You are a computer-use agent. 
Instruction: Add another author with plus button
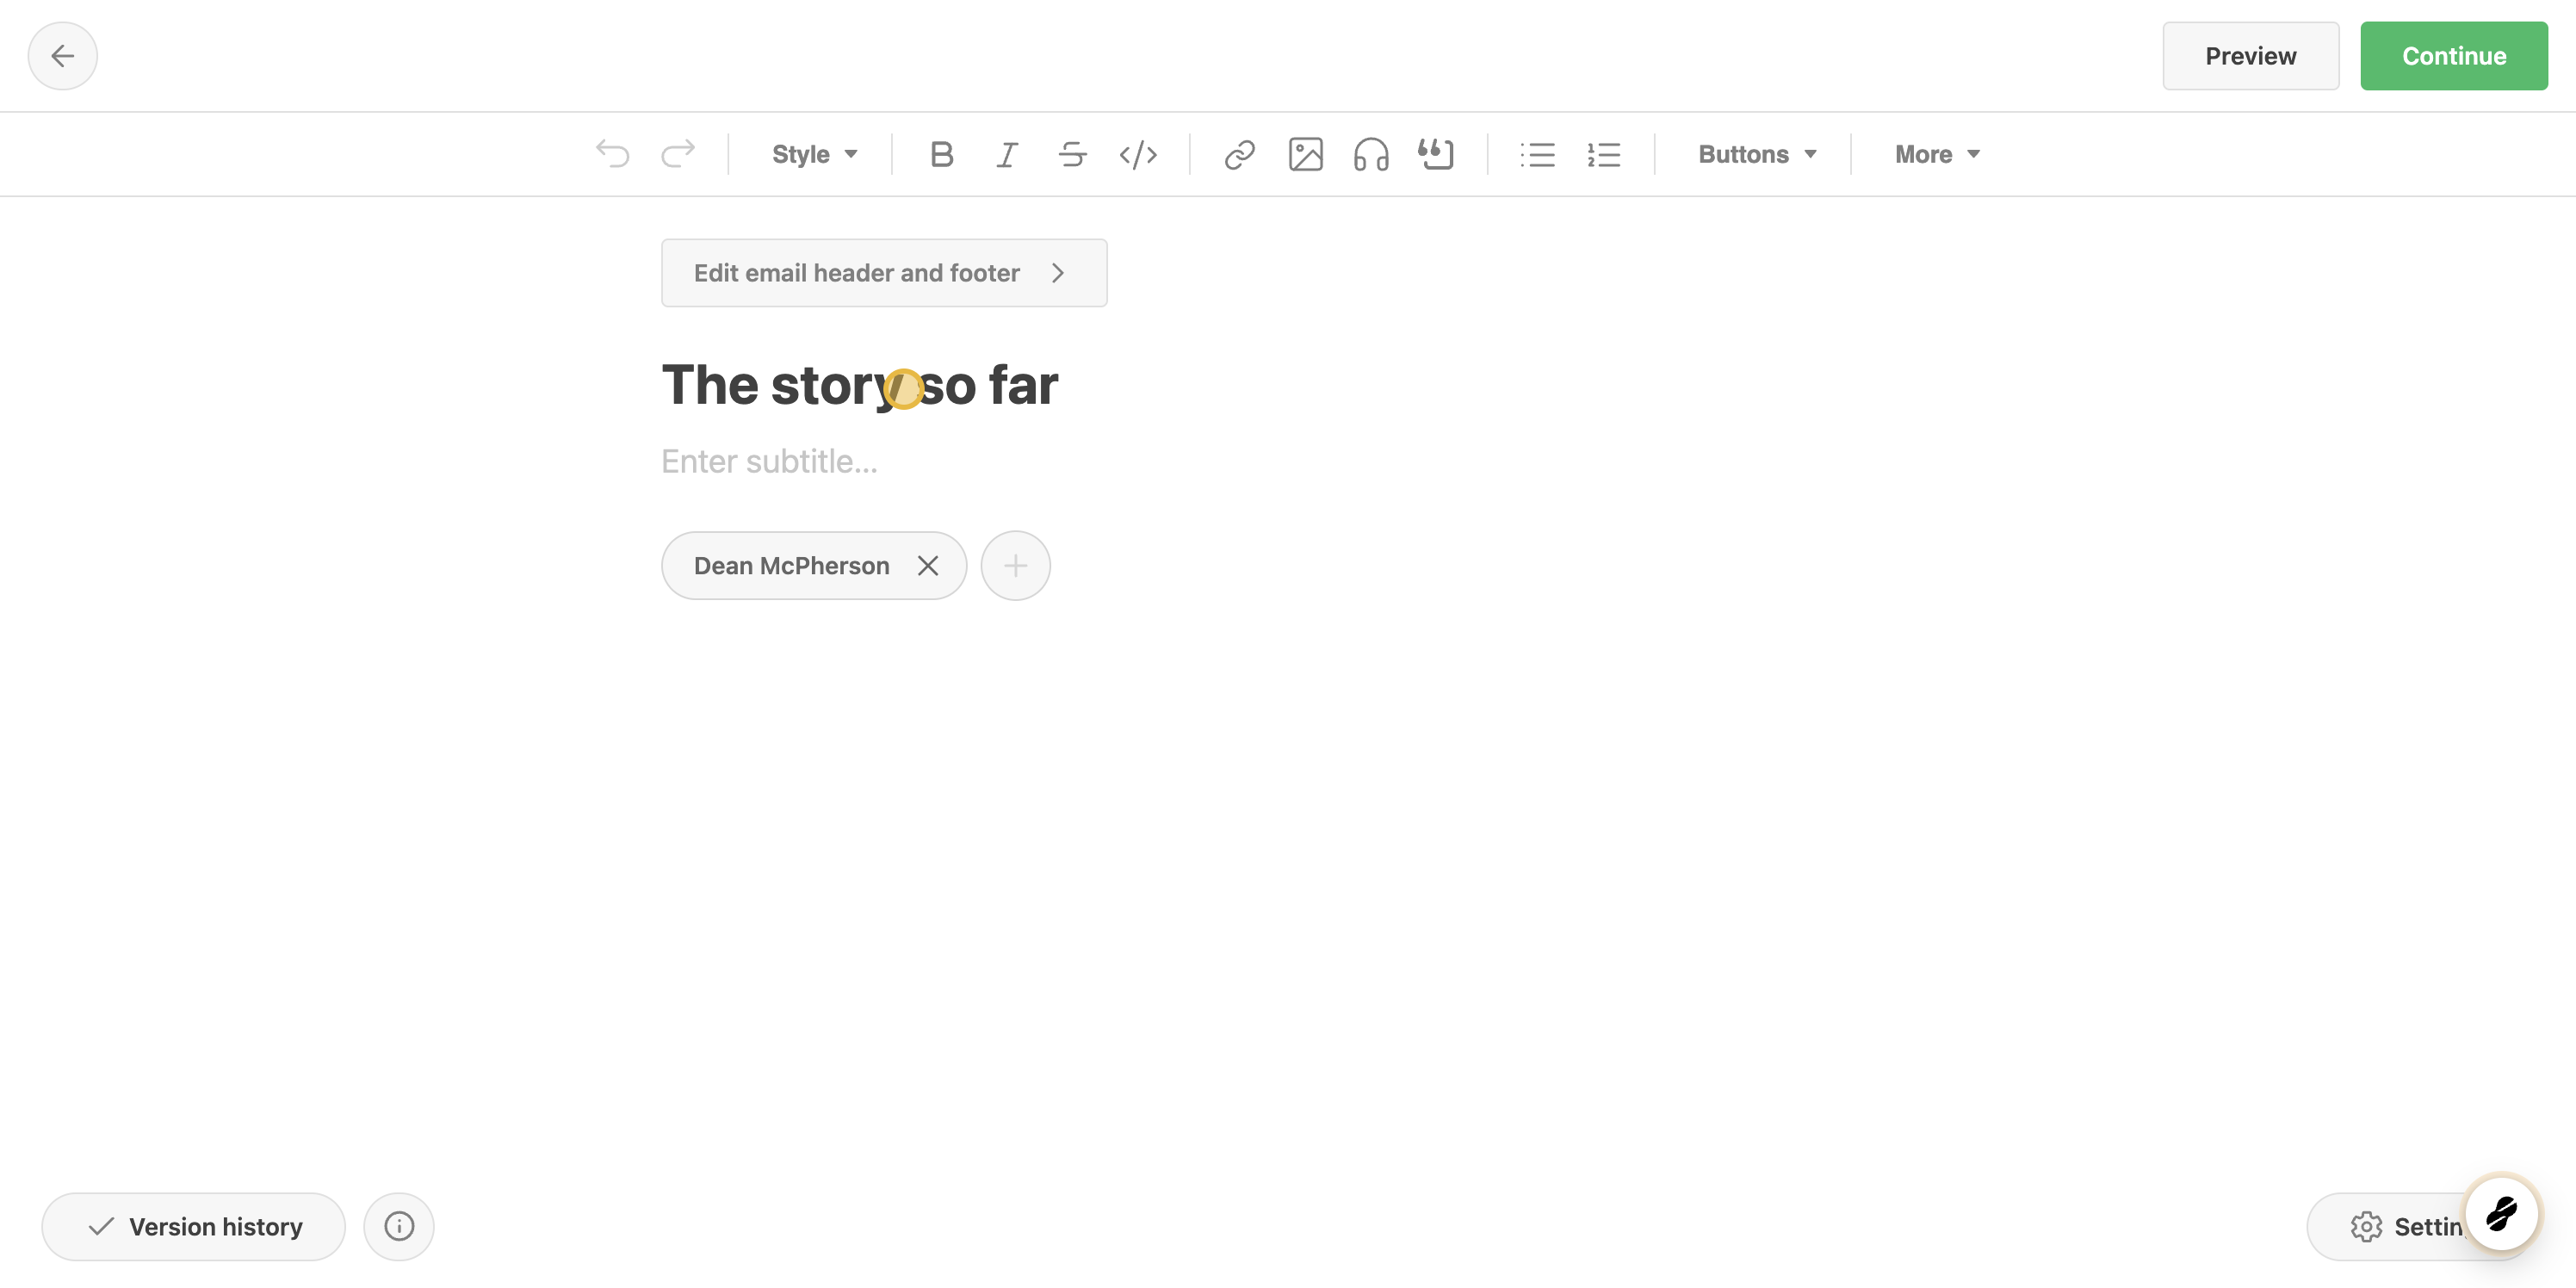[x=1015, y=566]
